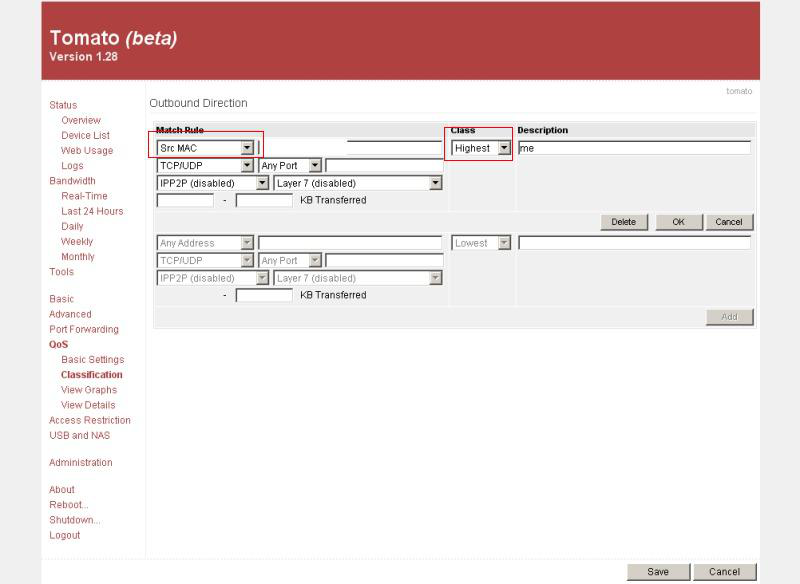This screenshot has height=584, width=800.
Task: Click the empty description field in new rule
Action: pyautogui.click(x=635, y=243)
